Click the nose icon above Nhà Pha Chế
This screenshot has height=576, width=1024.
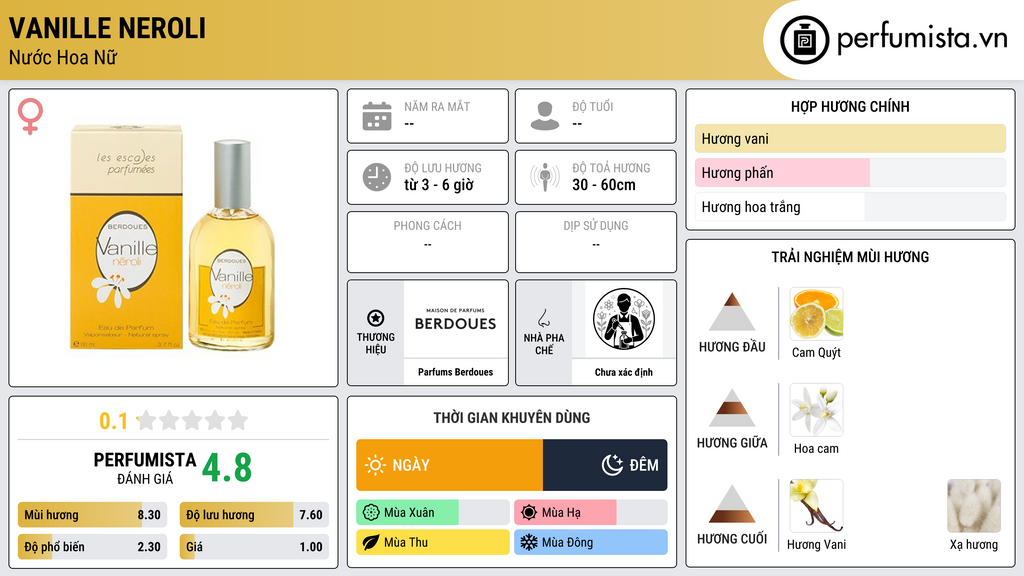[543, 318]
